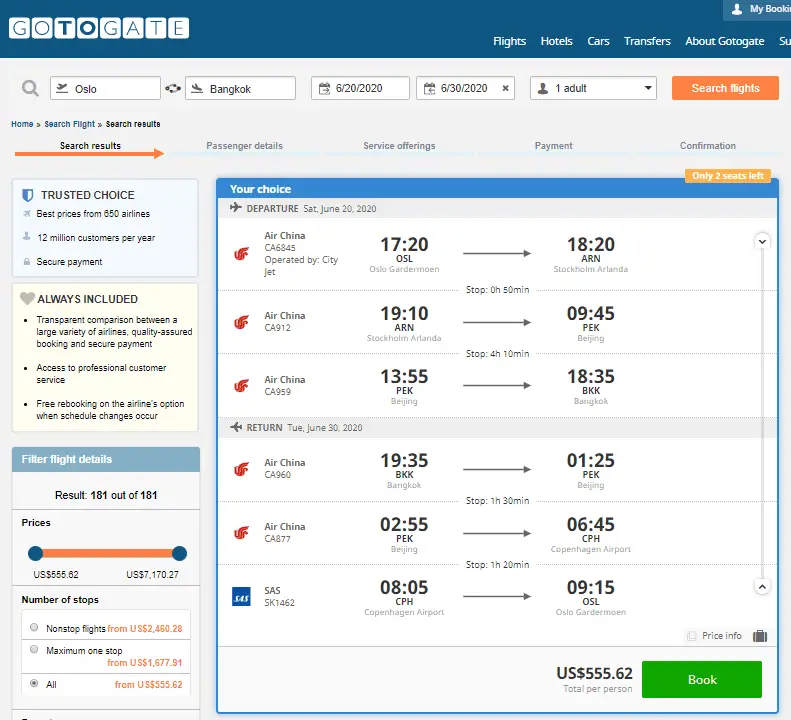
Task: Click the baggage suitcase icon near Price info
Action: click(x=760, y=636)
